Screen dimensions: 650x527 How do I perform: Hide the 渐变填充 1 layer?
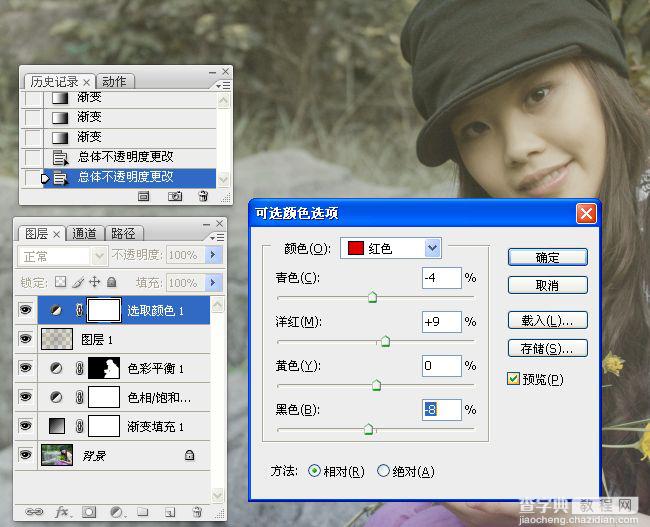(25, 426)
